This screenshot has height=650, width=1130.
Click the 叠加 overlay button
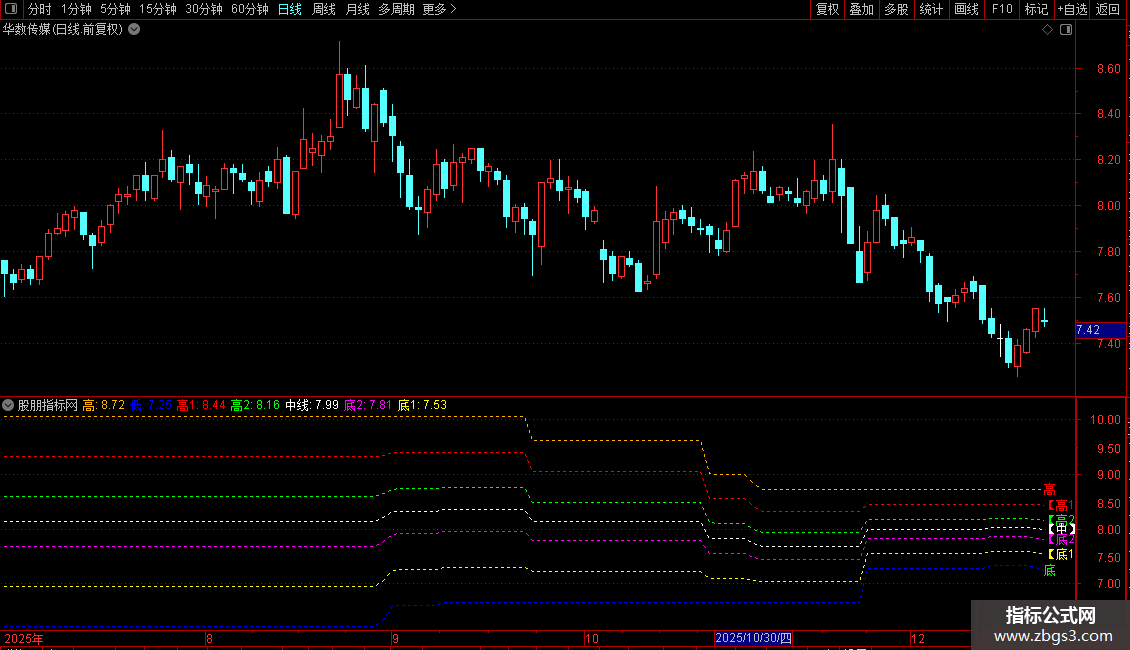[861, 9]
